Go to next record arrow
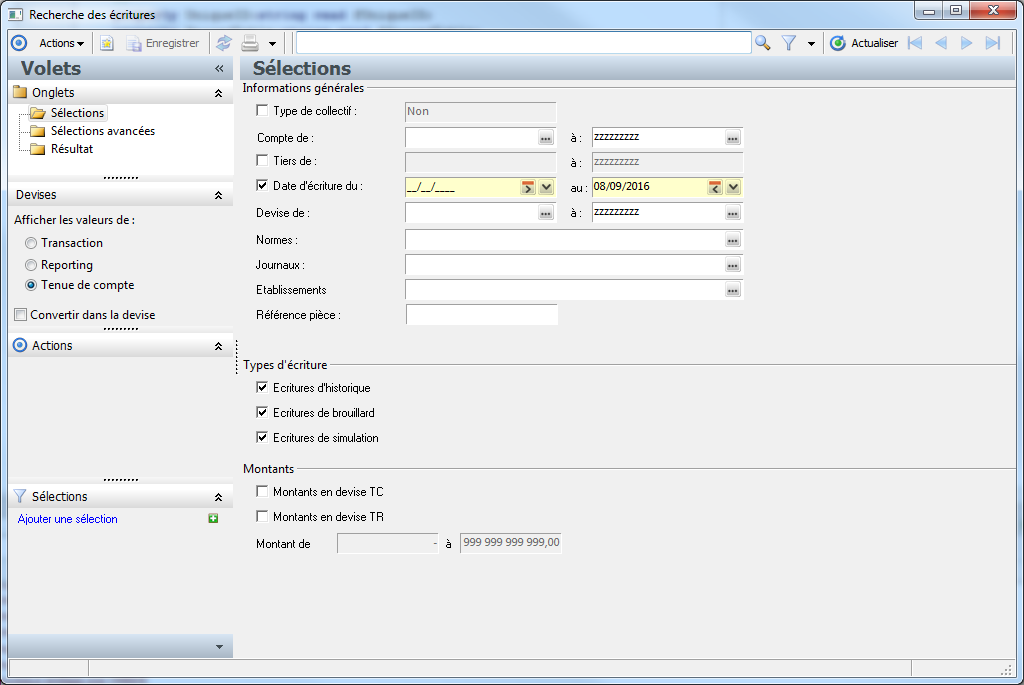This screenshot has height=685, width=1024. click(967, 43)
